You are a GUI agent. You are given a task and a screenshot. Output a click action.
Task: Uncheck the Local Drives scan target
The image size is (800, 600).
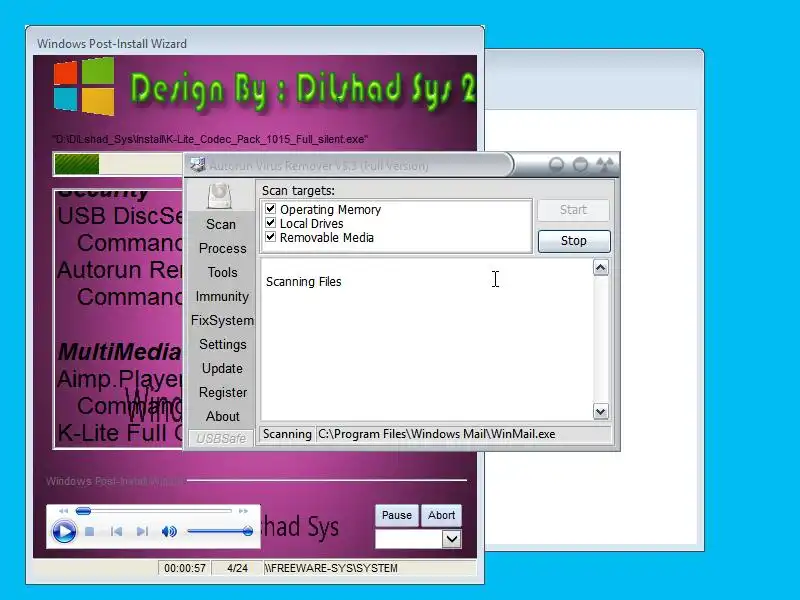[x=270, y=223]
